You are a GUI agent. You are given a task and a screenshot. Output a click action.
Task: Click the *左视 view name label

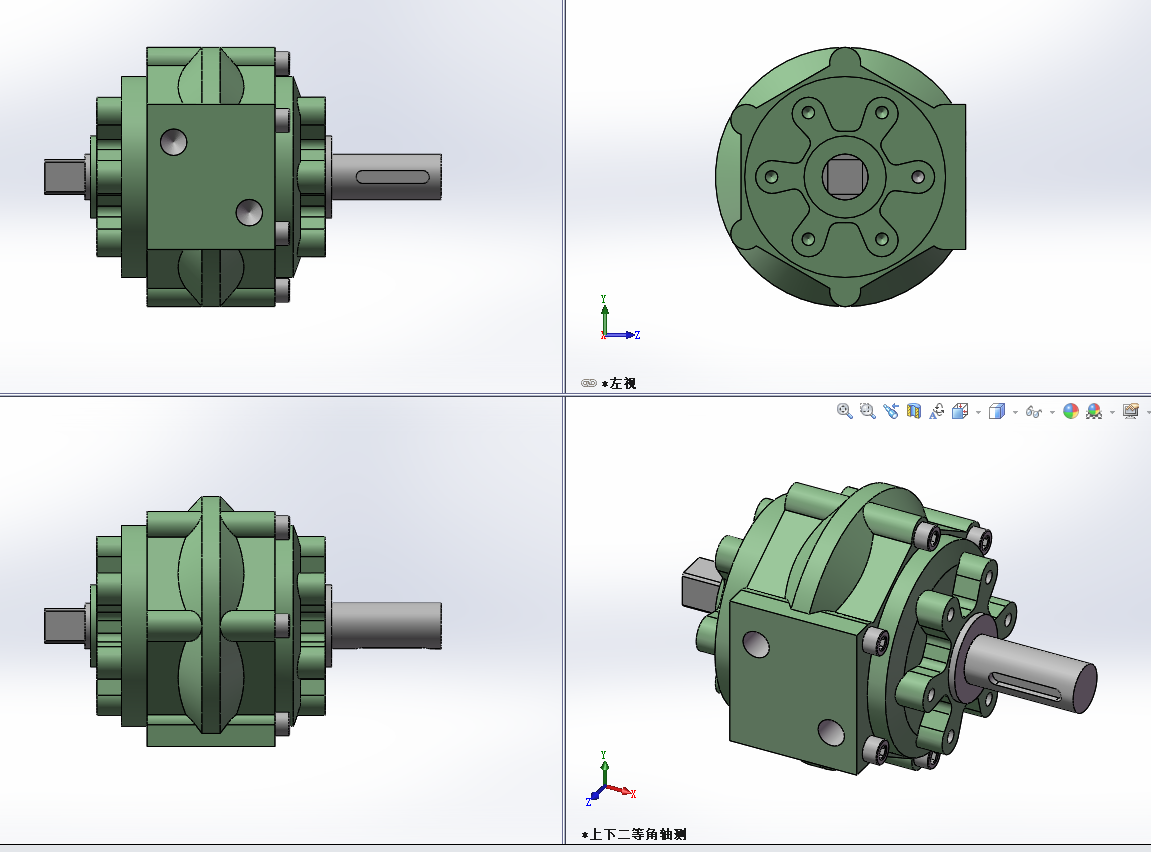[619, 383]
